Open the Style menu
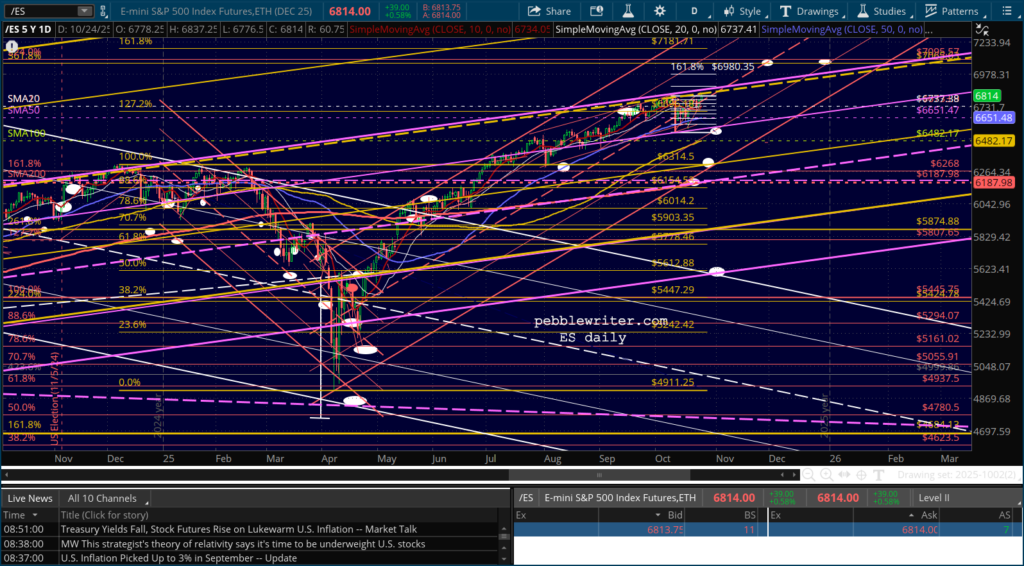 [743, 11]
